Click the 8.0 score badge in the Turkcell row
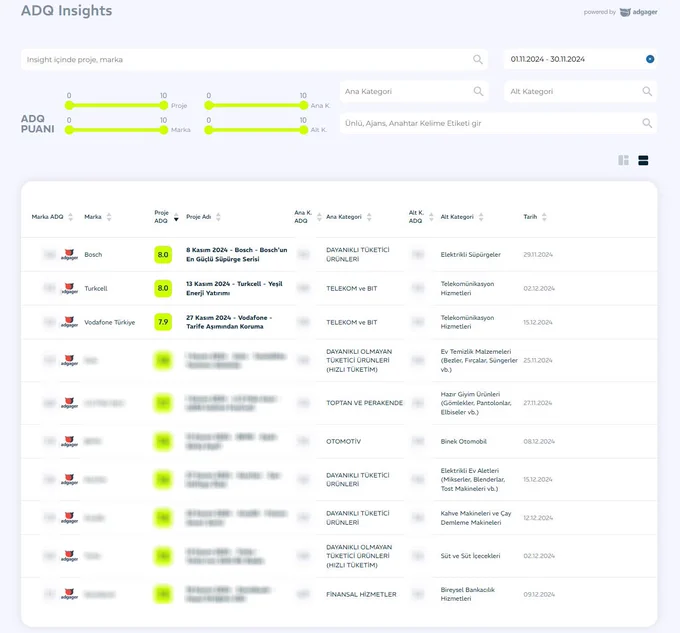 163,288
